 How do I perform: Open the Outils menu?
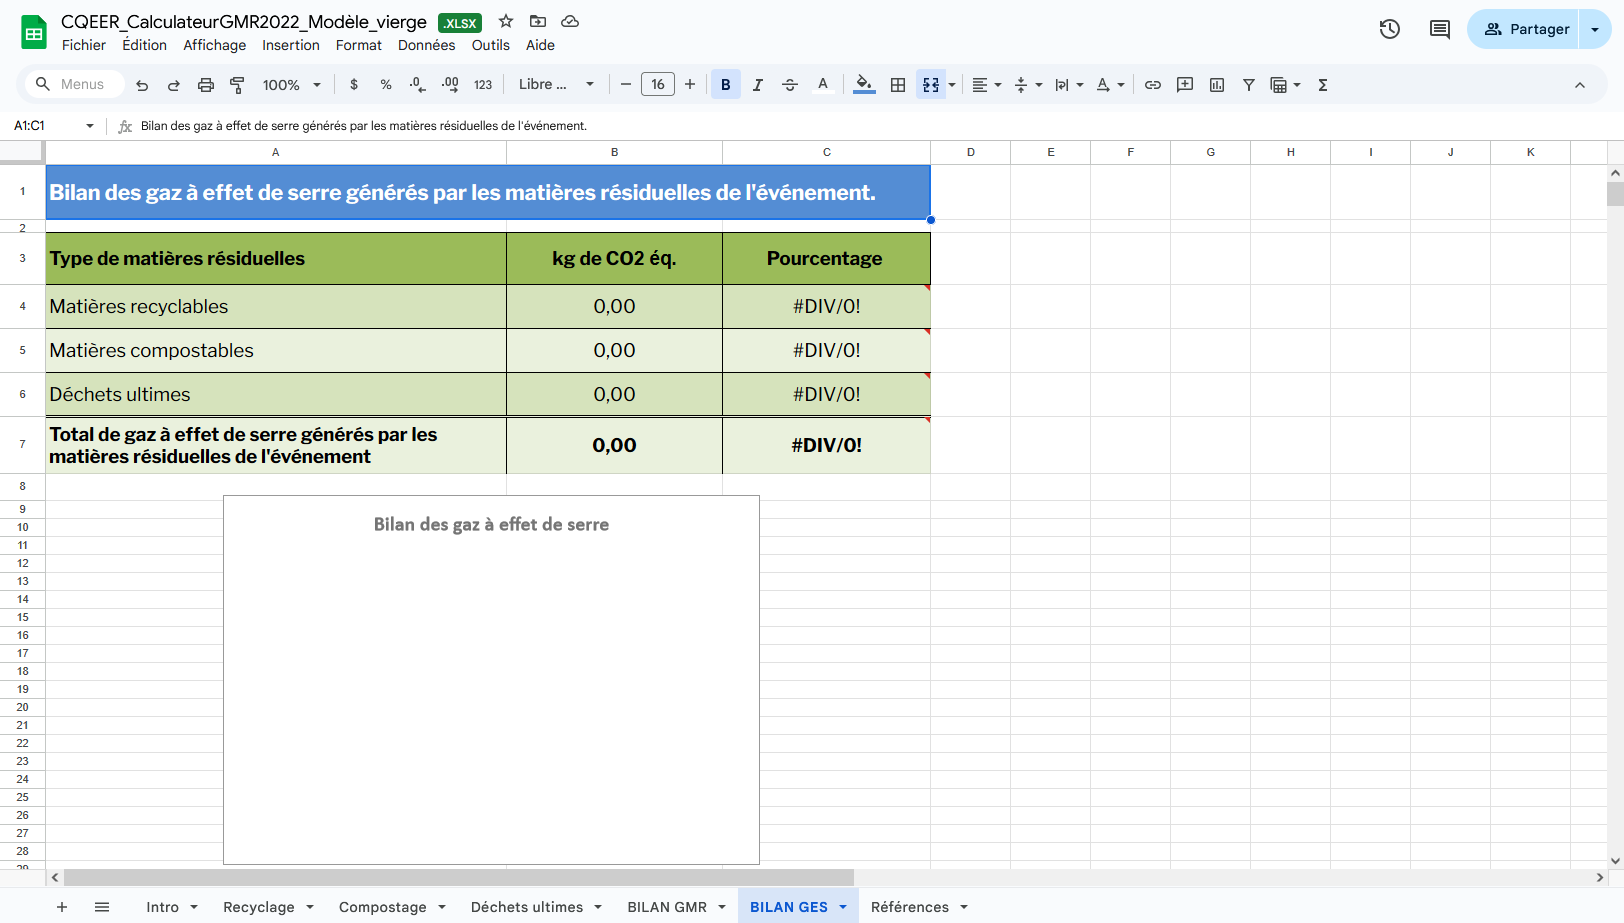click(491, 45)
